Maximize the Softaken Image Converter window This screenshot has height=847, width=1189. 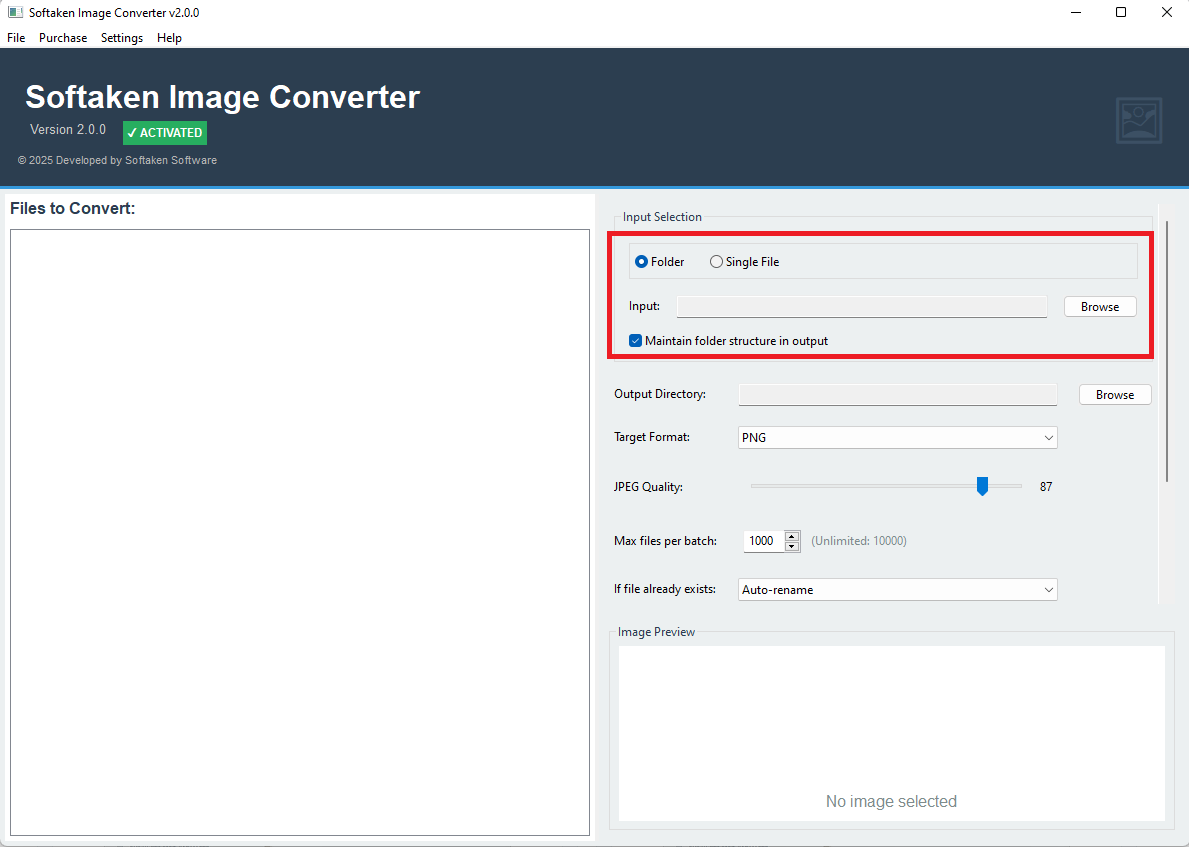[1121, 12]
